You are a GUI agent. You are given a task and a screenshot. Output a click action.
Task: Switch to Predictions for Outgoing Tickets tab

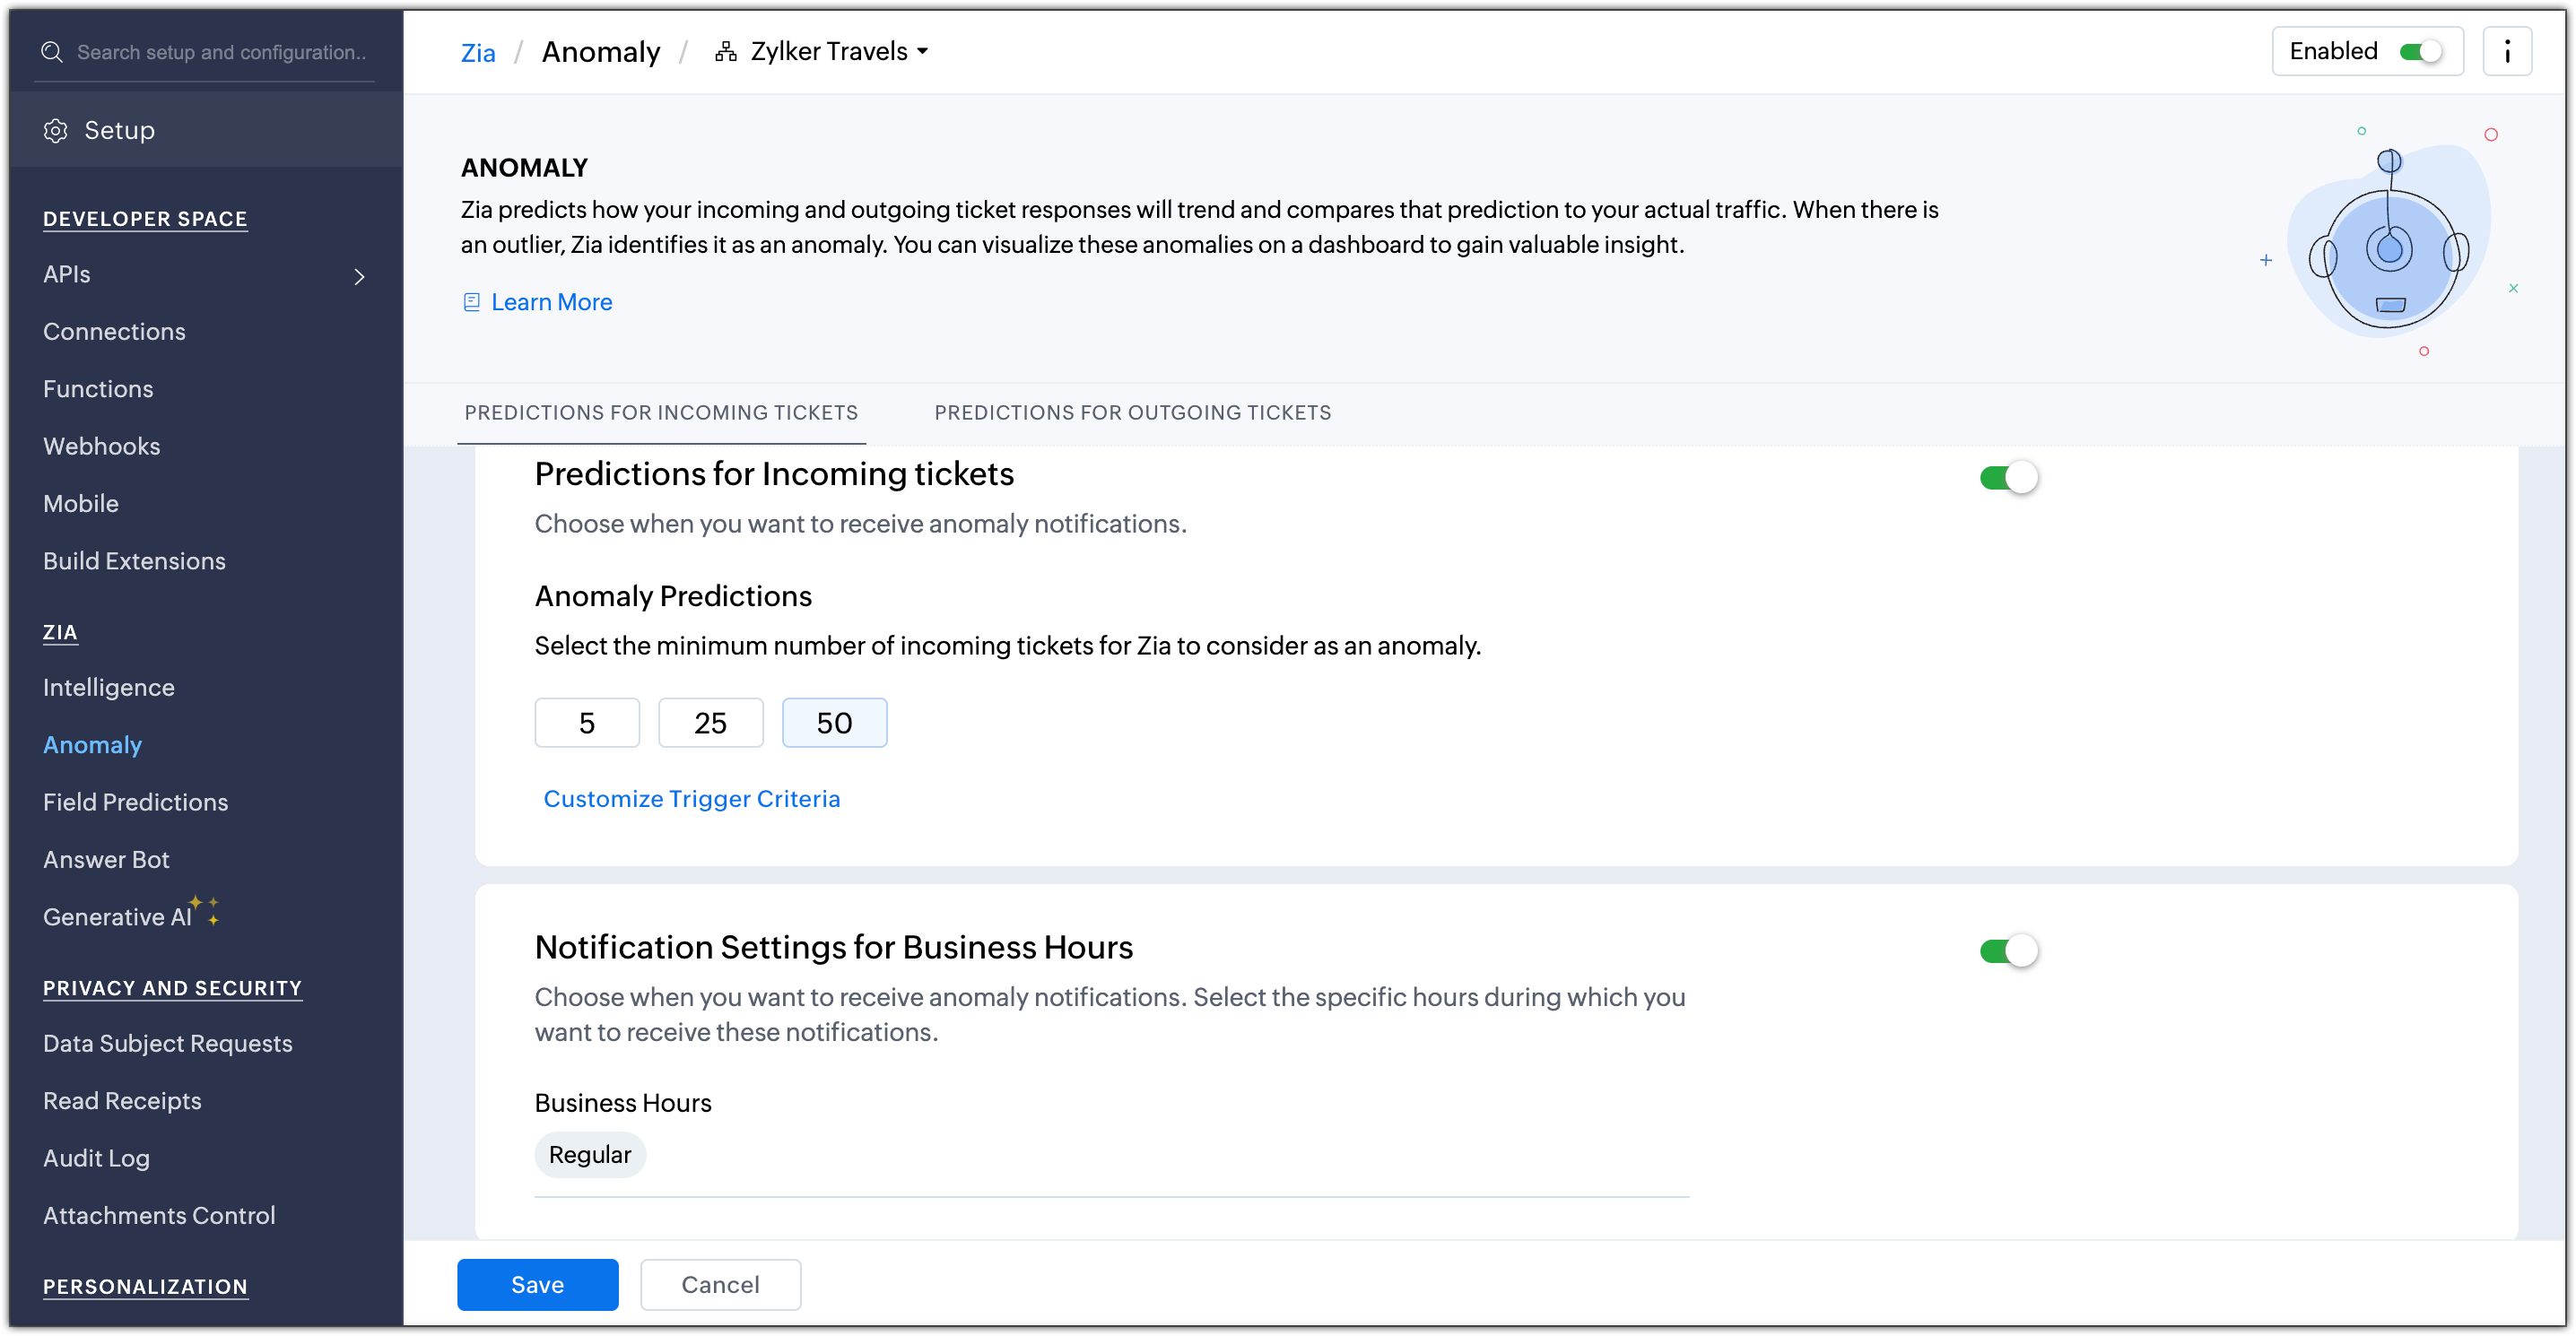click(1132, 413)
